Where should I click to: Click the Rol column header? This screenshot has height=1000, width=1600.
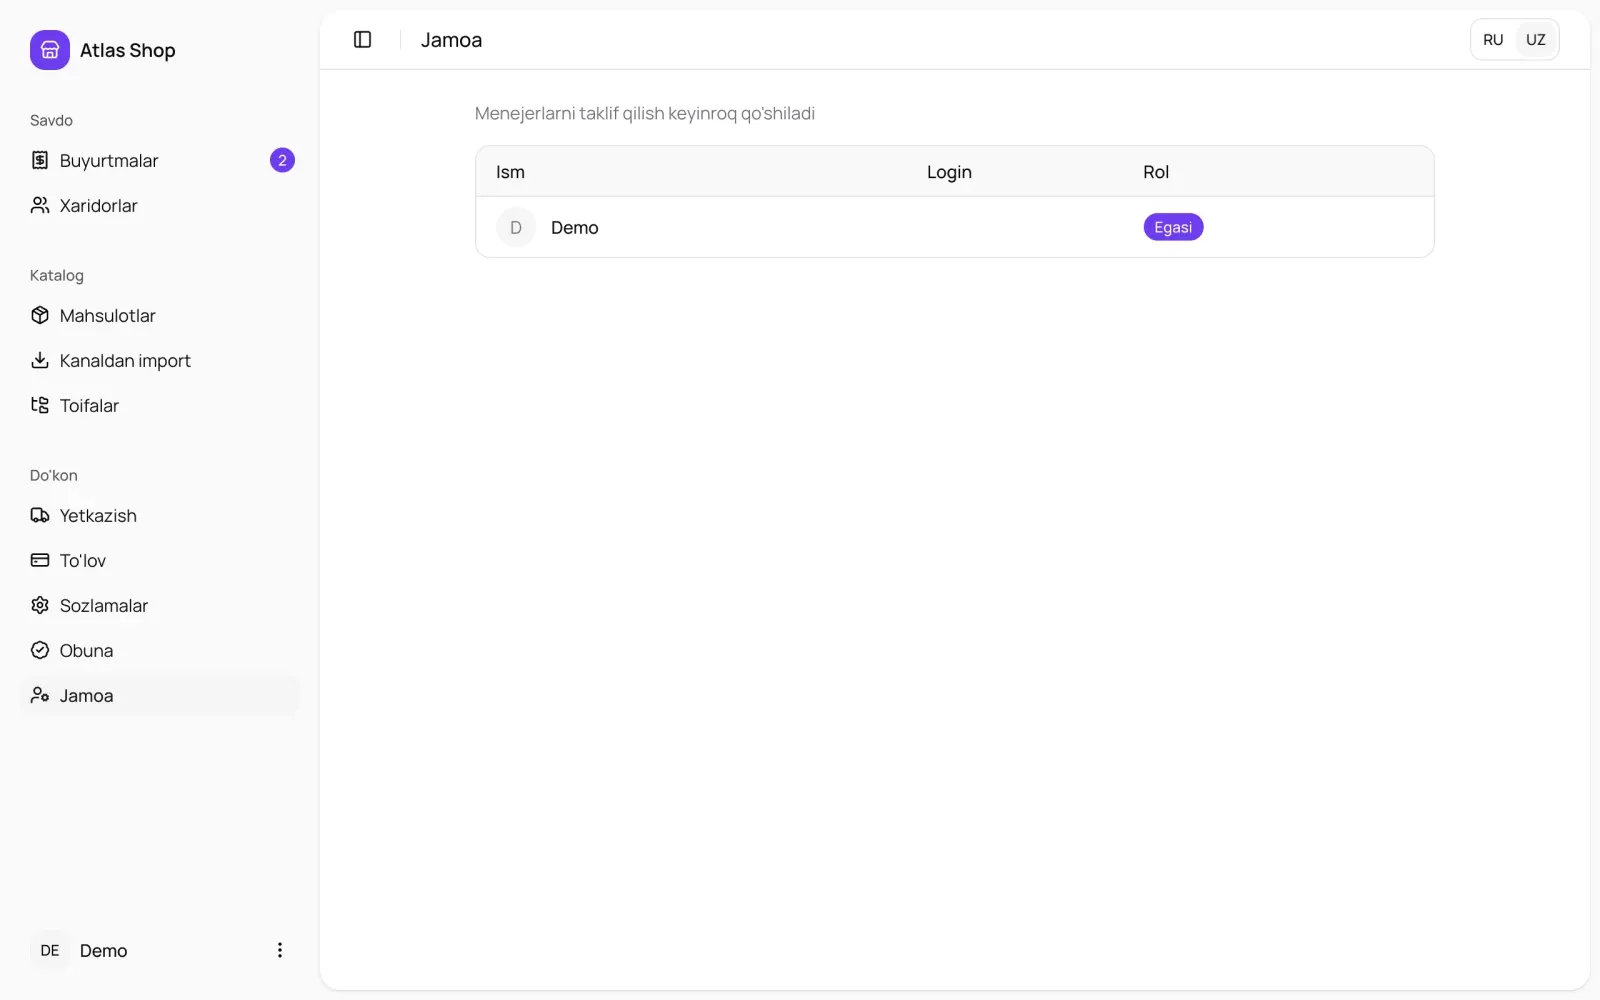pos(1156,172)
